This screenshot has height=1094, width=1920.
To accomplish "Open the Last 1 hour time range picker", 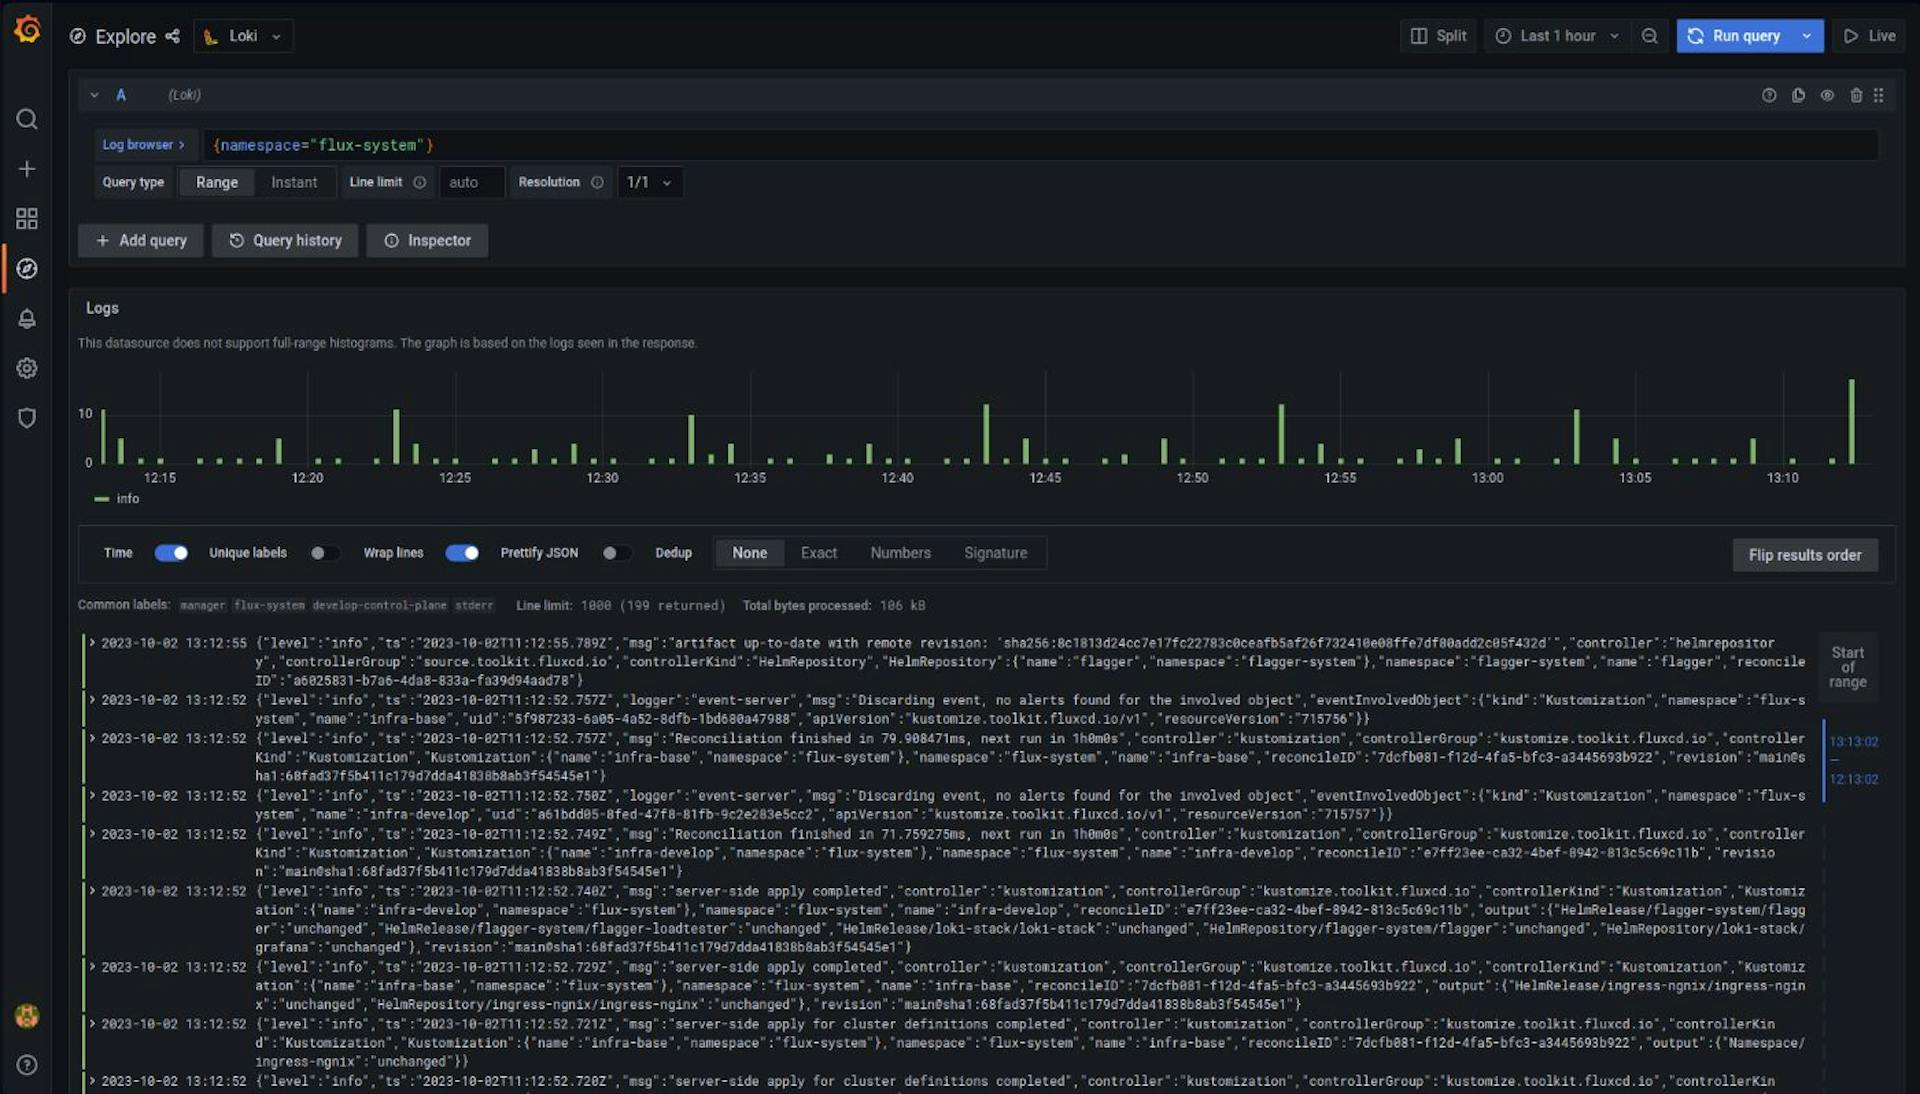I will pyautogui.click(x=1556, y=35).
